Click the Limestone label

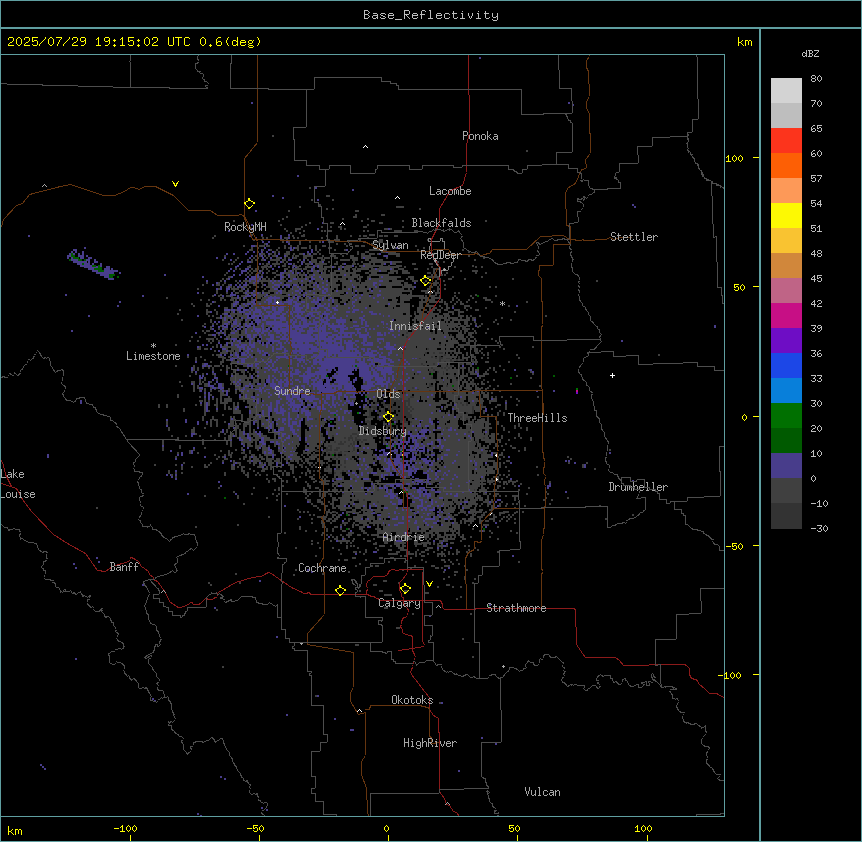pyautogui.click(x=153, y=356)
